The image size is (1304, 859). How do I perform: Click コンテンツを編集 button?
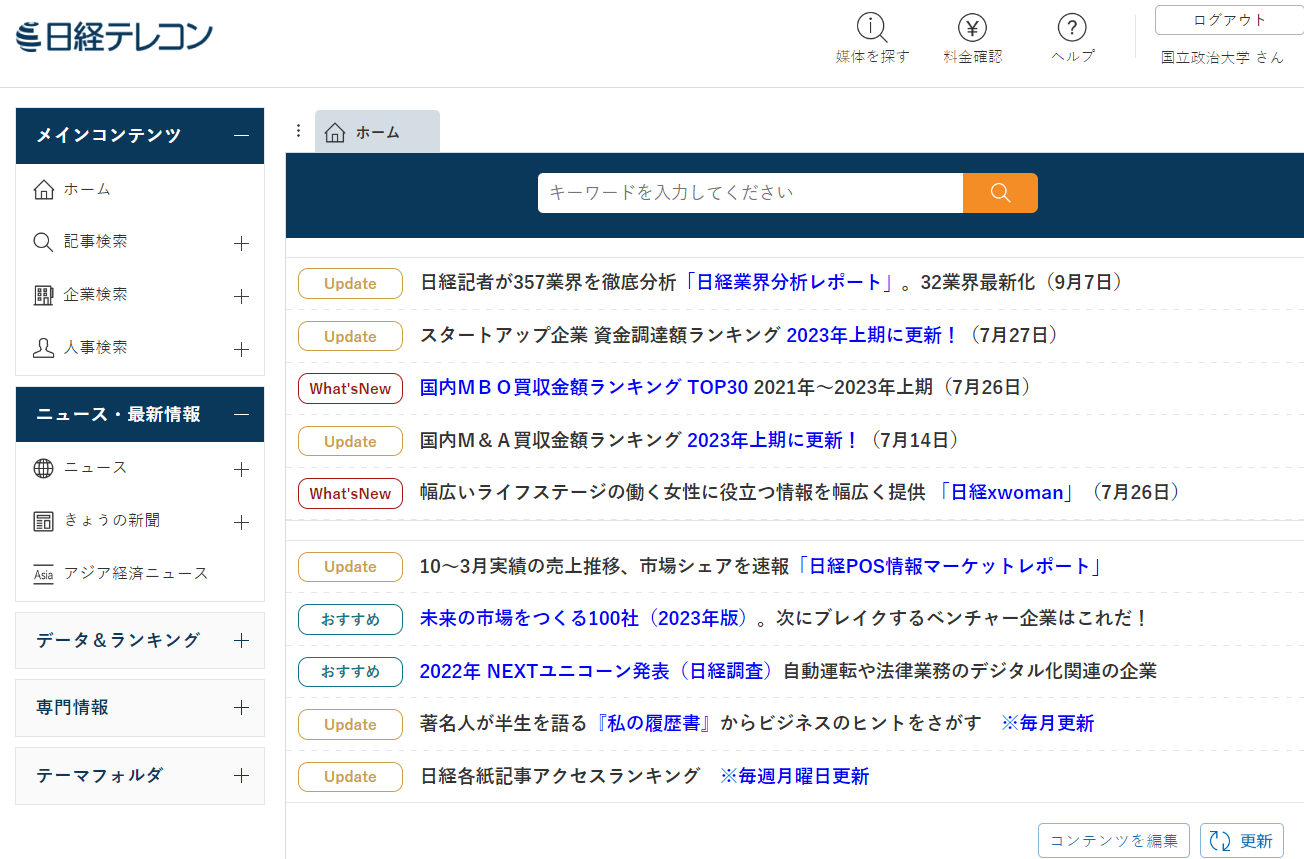(1114, 841)
